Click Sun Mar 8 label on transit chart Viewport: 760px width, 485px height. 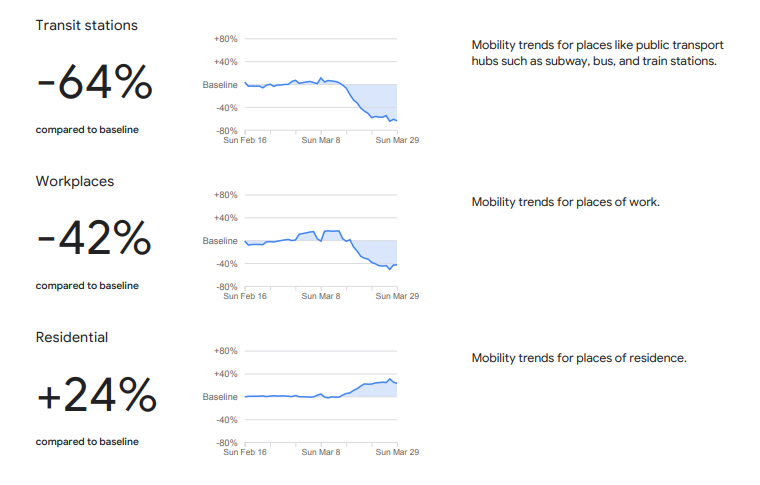click(321, 141)
